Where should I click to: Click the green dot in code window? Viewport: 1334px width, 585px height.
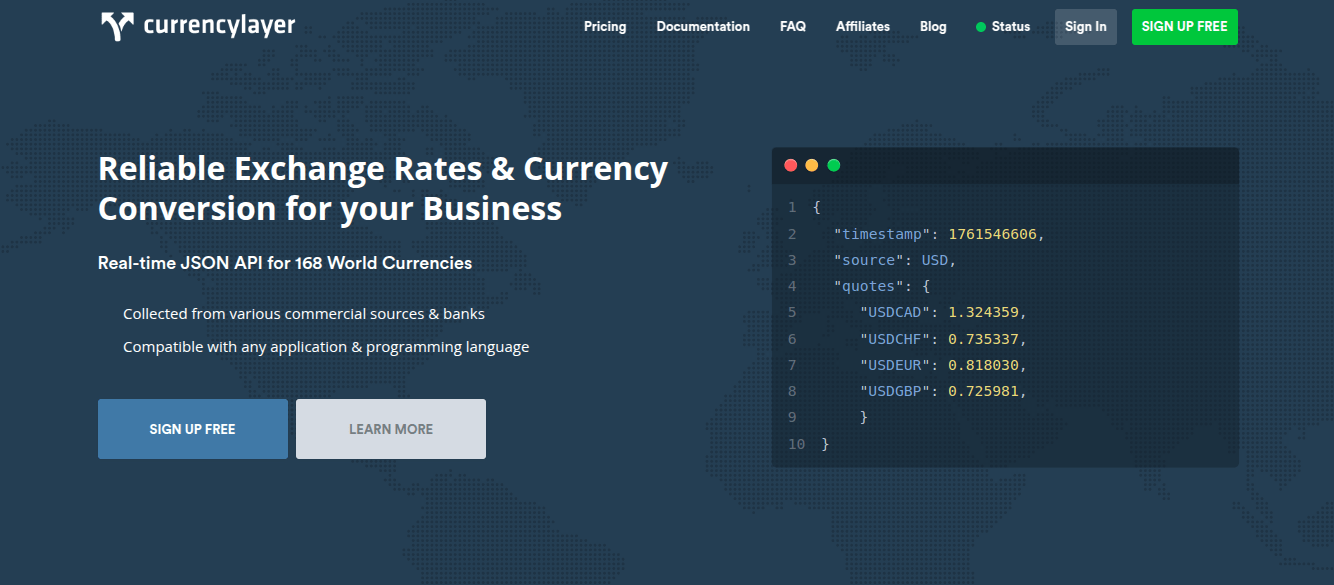click(x=834, y=165)
